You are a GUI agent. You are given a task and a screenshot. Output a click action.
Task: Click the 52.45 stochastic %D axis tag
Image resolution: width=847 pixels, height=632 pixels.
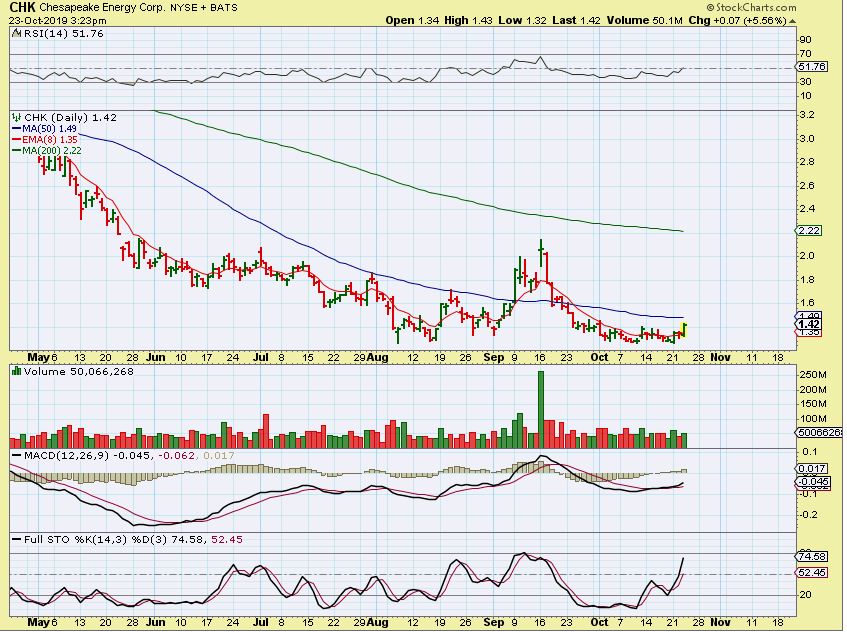812,572
